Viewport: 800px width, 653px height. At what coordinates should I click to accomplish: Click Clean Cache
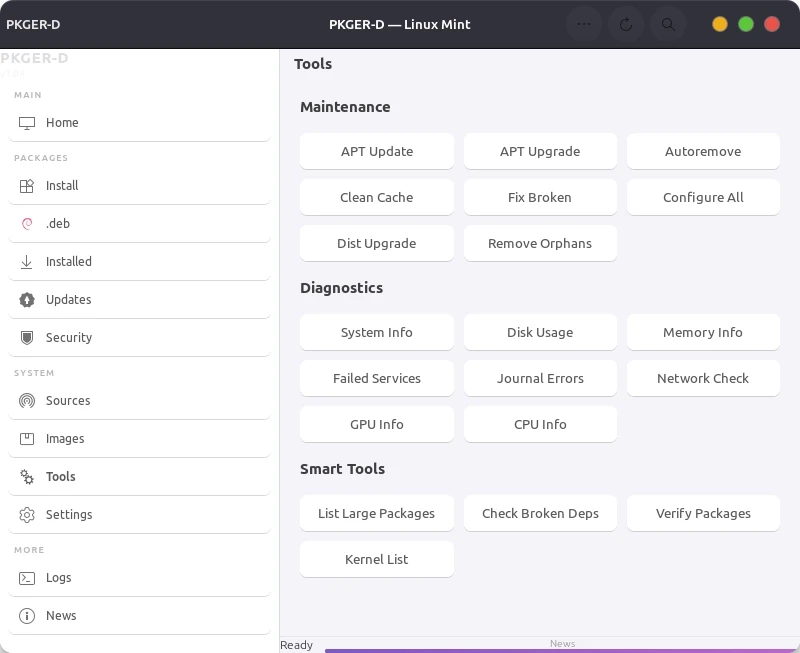pos(377,197)
